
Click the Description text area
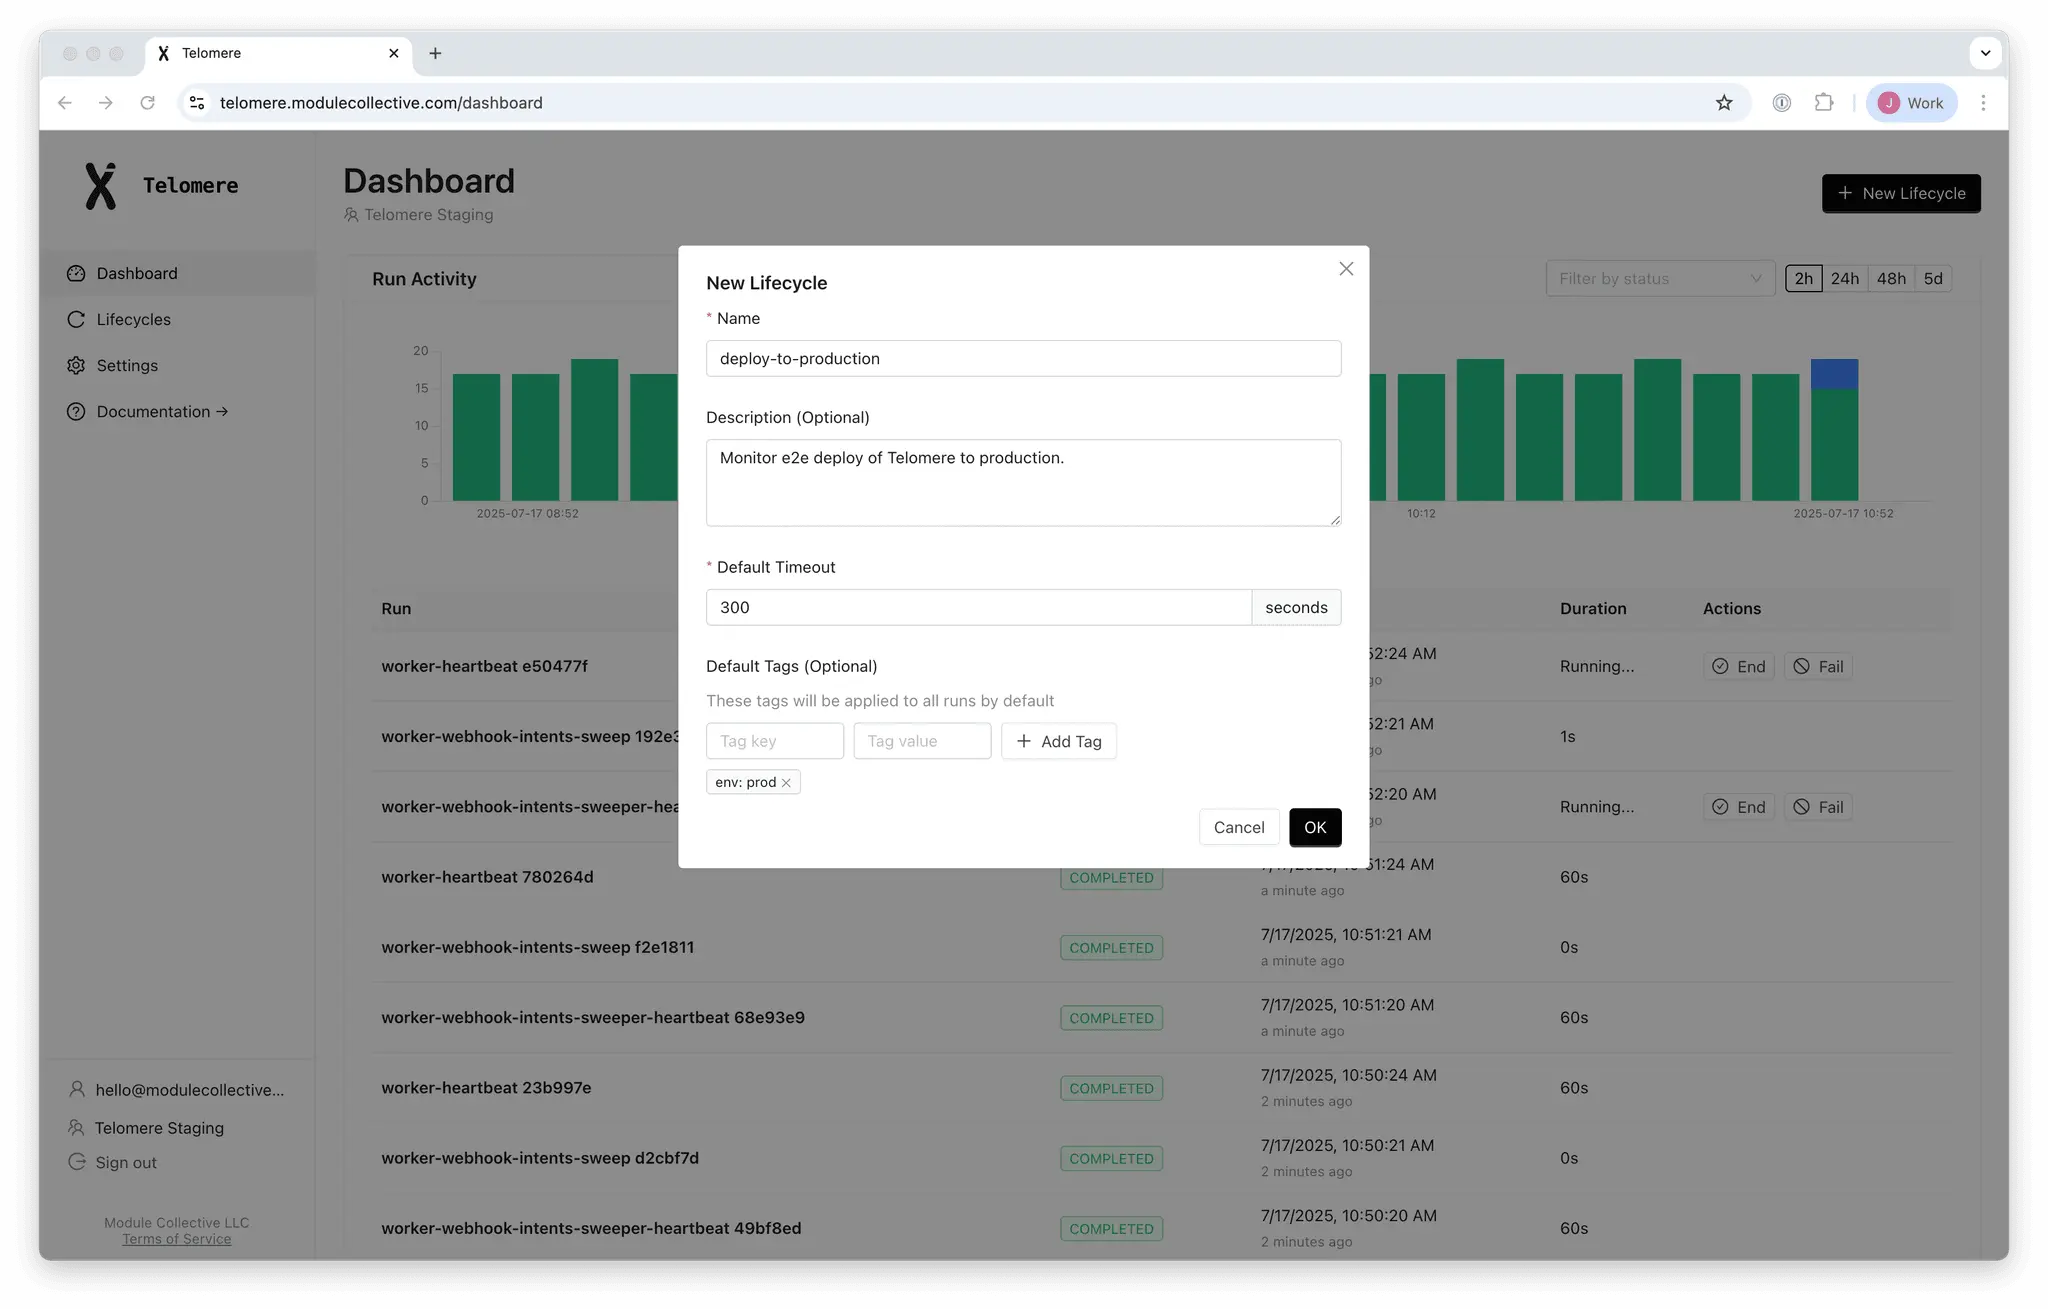coord(1023,483)
